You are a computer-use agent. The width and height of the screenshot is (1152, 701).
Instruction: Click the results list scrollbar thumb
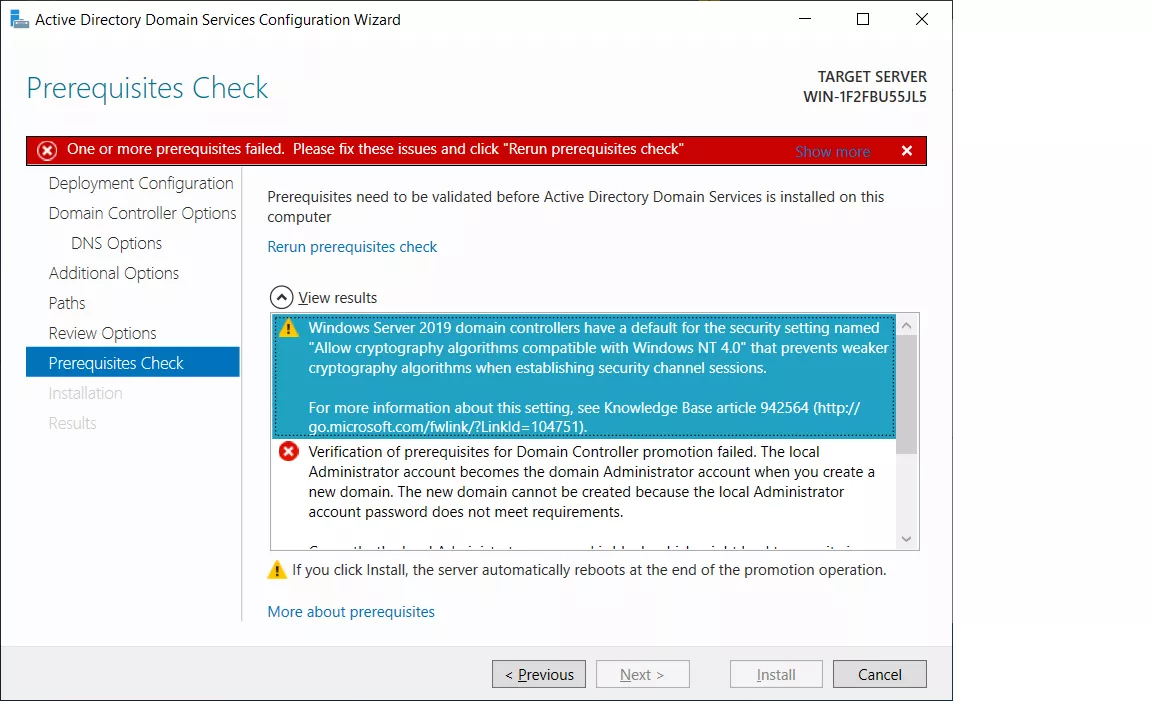click(x=907, y=395)
